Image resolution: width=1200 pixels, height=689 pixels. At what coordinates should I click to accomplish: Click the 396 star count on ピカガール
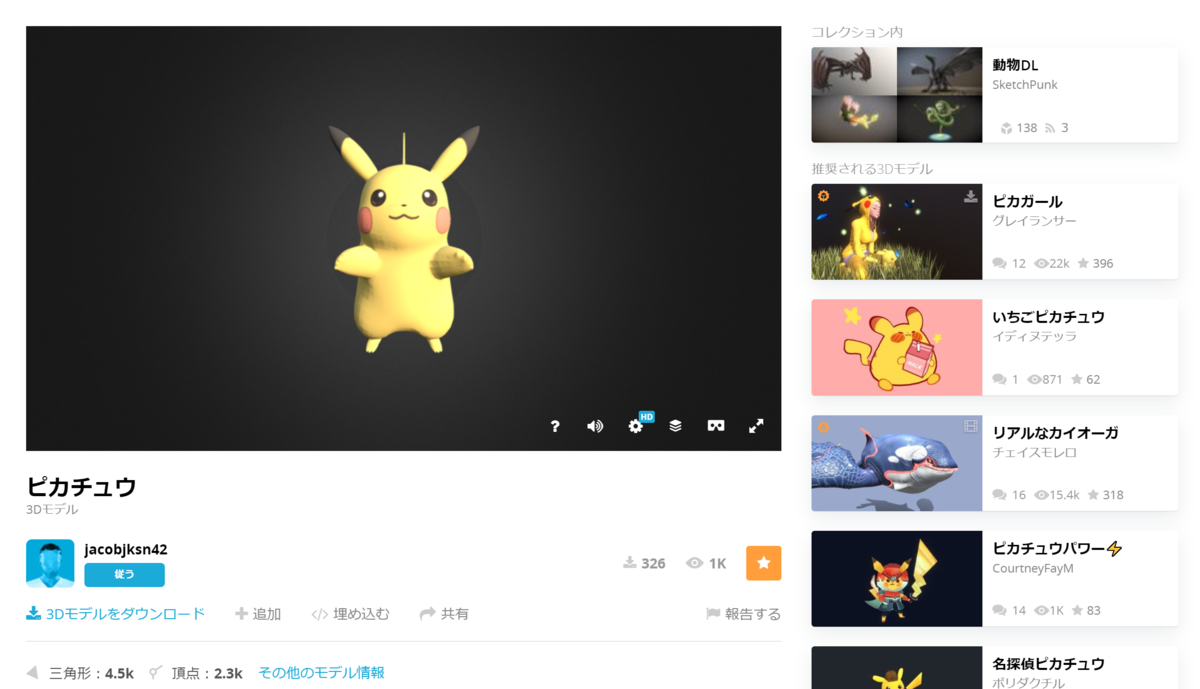pyautogui.click(x=1095, y=264)
